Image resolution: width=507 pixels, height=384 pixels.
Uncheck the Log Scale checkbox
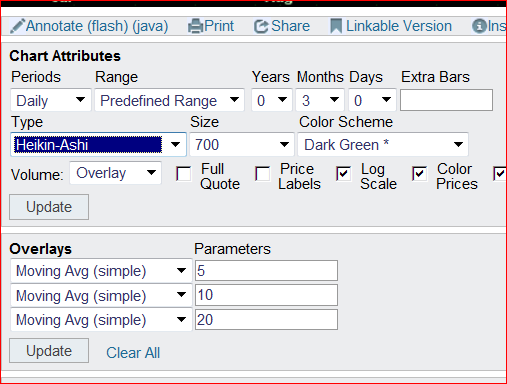coord(343,174)
